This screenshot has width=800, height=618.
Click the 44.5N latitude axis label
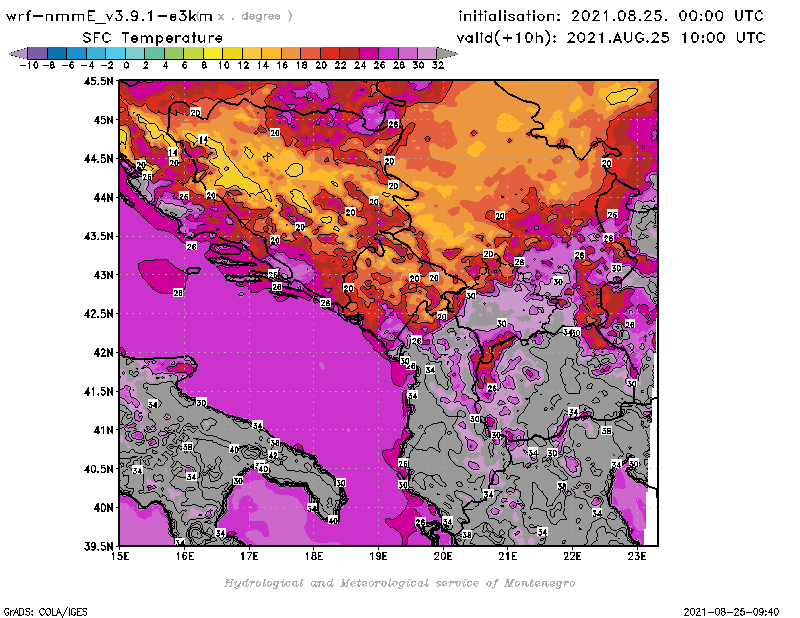98,159
